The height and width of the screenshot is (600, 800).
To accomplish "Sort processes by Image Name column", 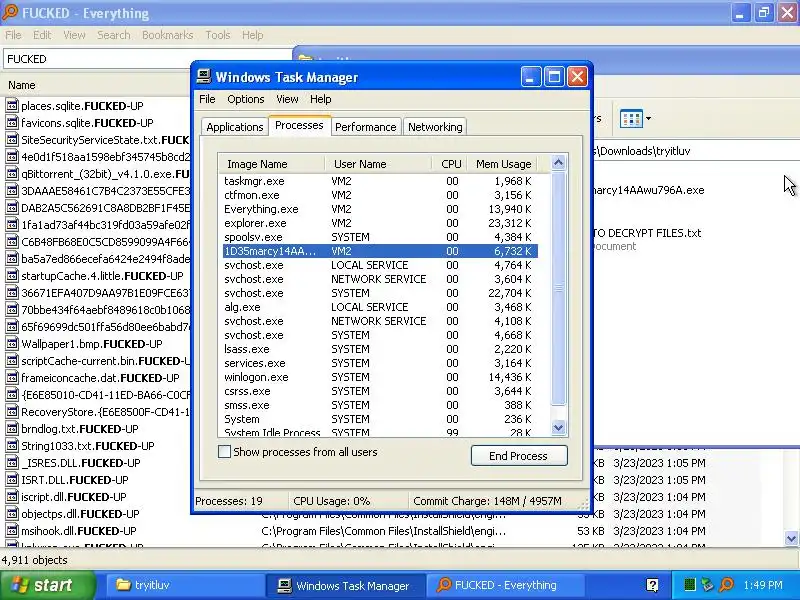I will 271,164.
